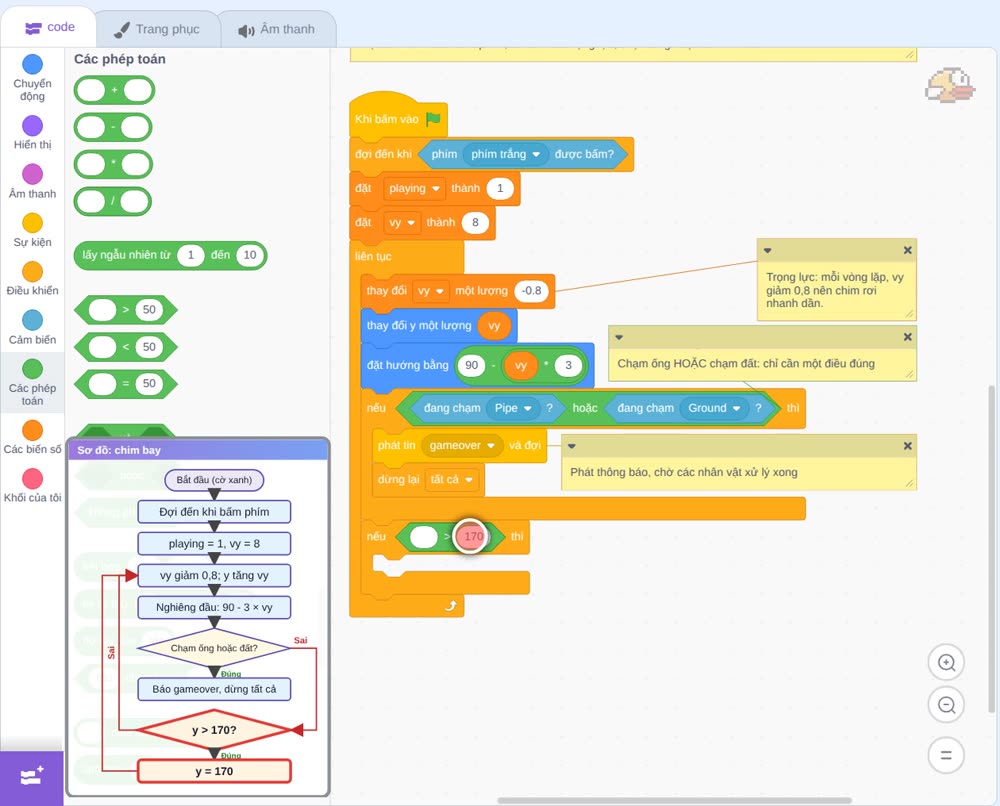Viewport: 1000px width, 806px height.
Task: Click the horizontal workspace scrollbar
Action: [674, 800]
